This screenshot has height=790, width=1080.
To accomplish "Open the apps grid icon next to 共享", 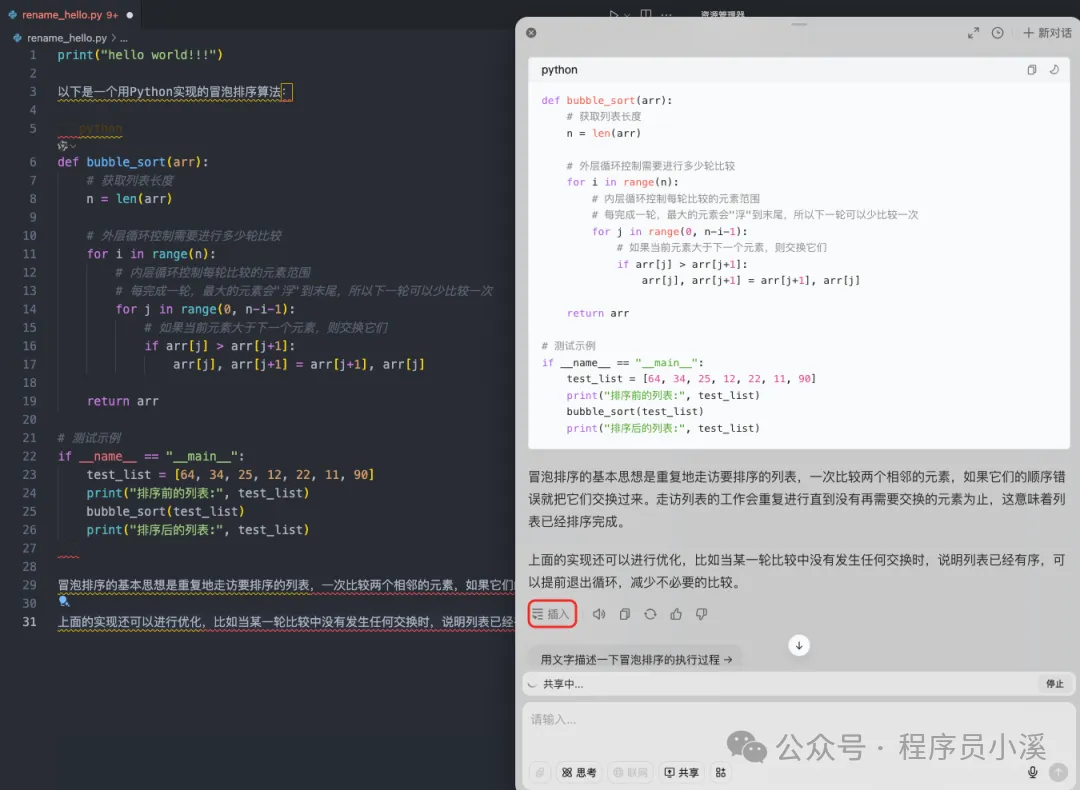I will coord(720,772).
